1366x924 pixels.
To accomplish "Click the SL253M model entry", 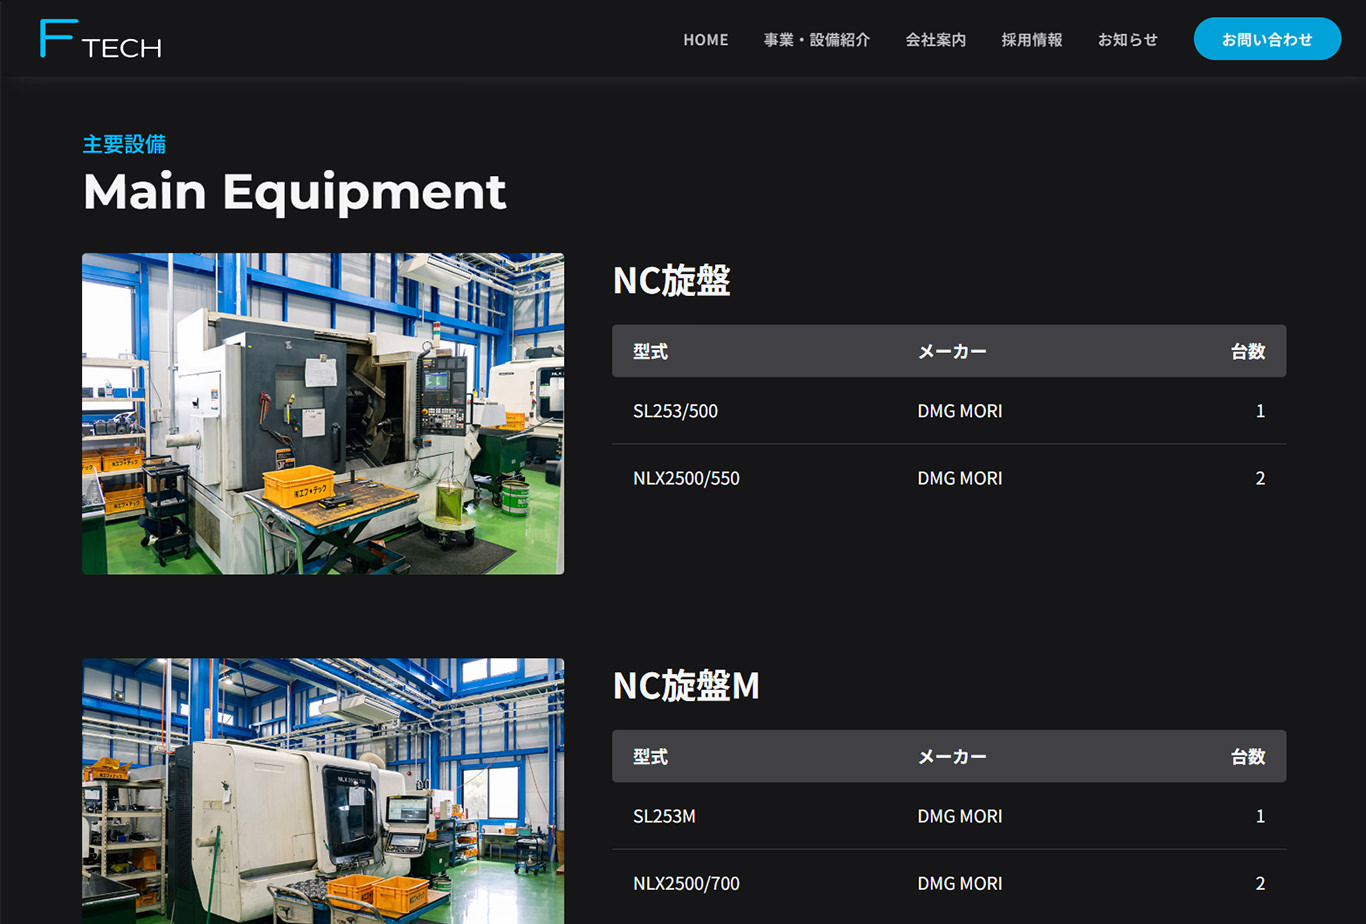I will click(664, 816).
